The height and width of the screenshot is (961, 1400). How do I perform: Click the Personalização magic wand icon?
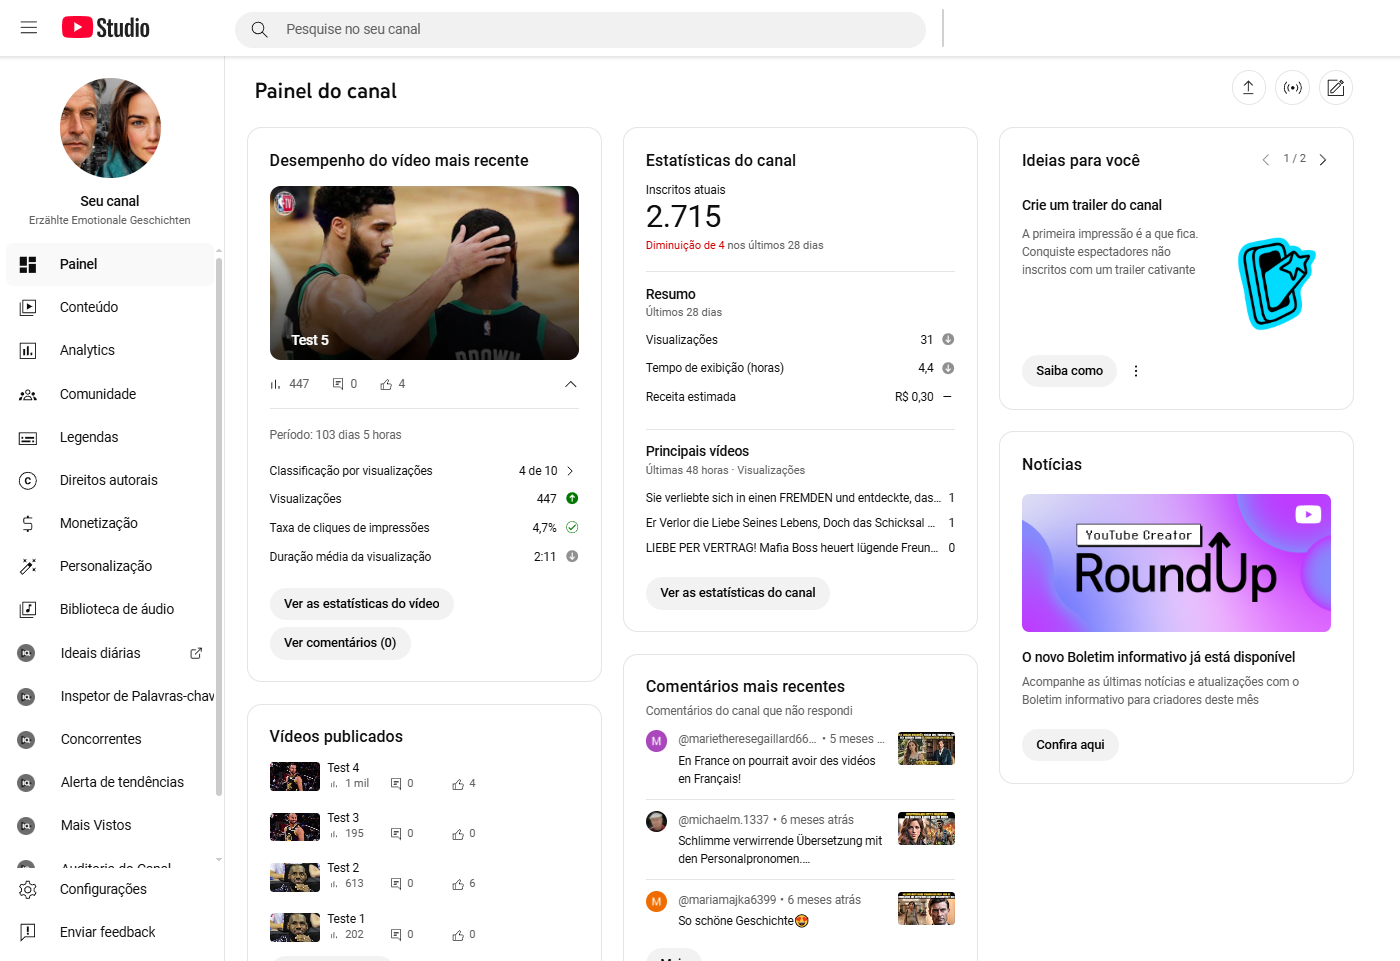tap(28, 566)
